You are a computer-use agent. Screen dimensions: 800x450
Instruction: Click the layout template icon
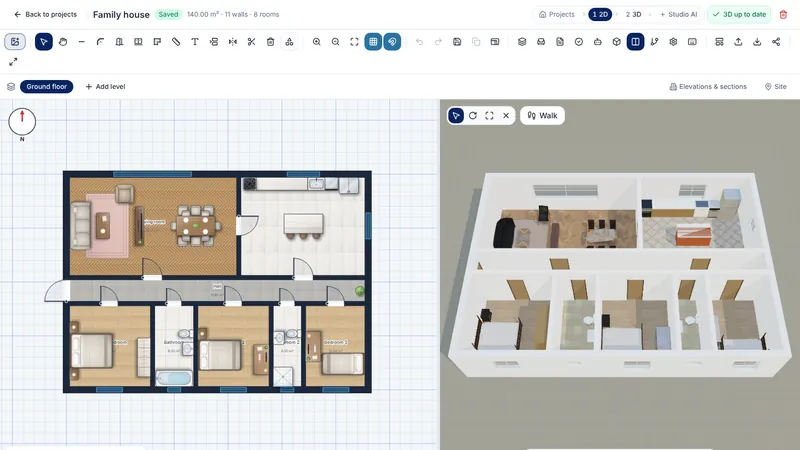pos(495,42)
